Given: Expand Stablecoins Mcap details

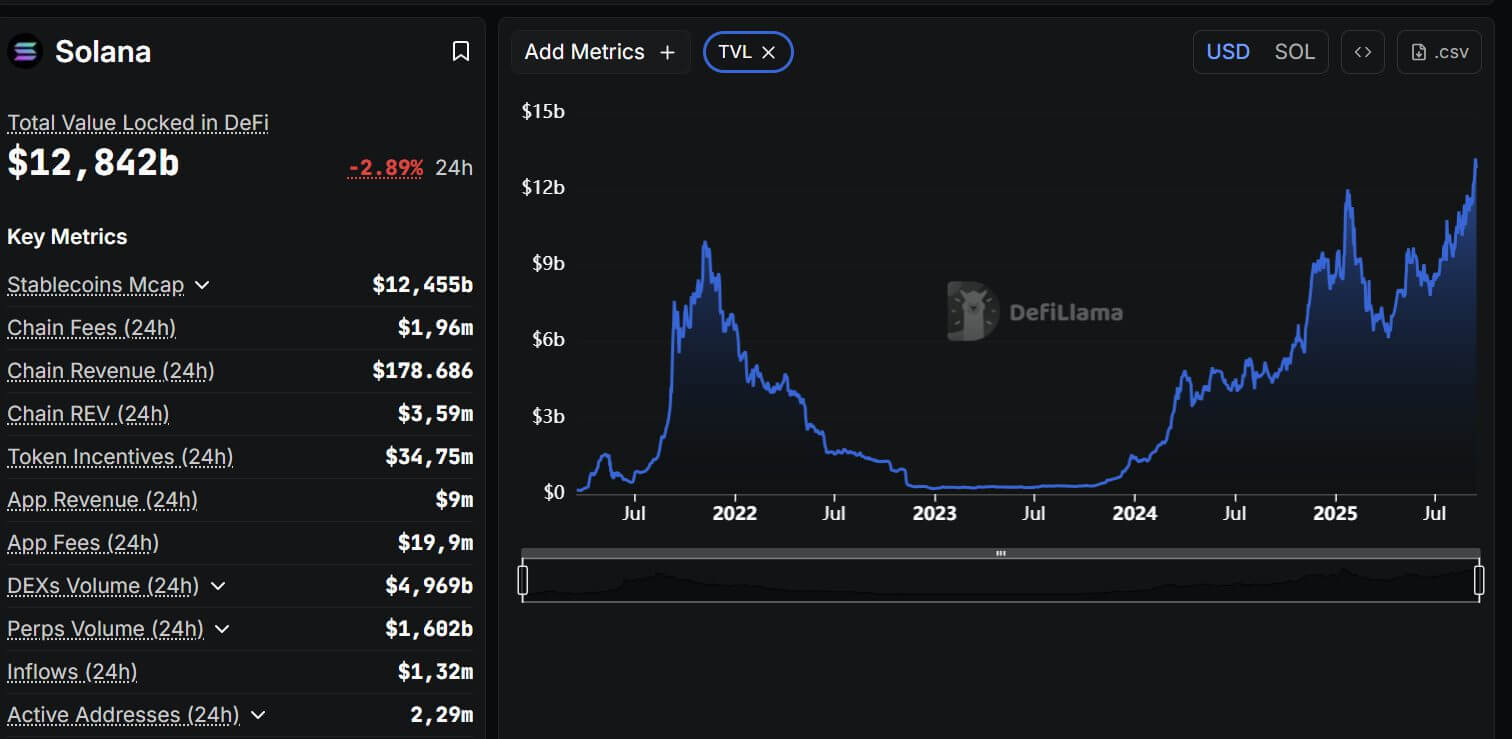Looking at the screenshot, I should point(202,285).
